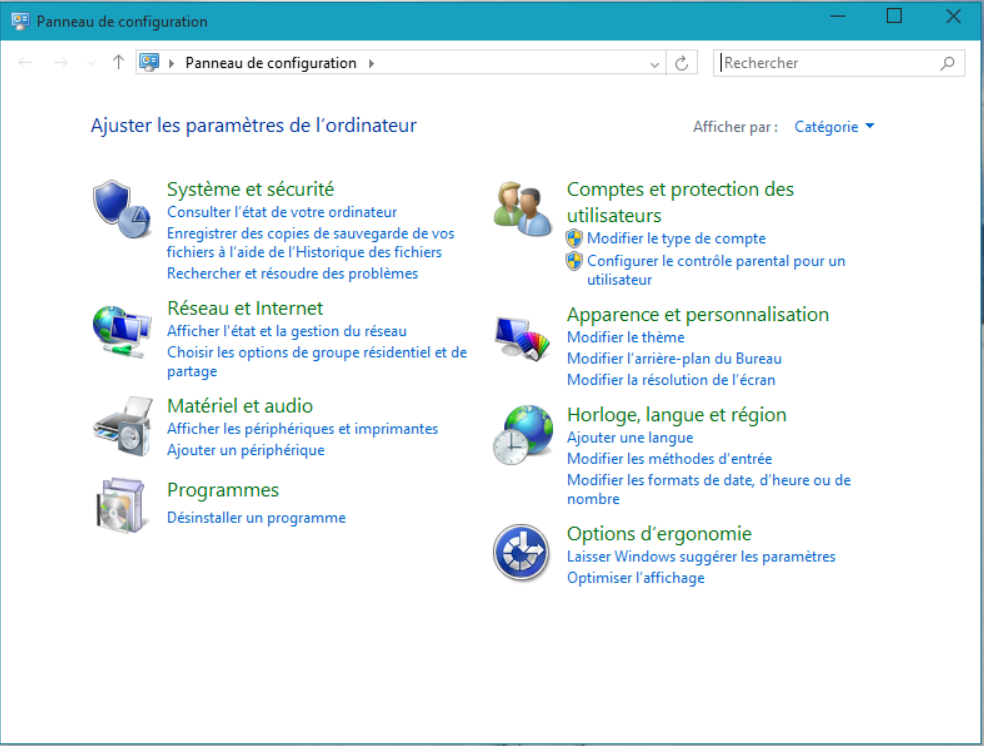The height and width of the screenshot is (746, 984).
Task: Click the title bar Control Panel icon
Action: click(20, 21)
